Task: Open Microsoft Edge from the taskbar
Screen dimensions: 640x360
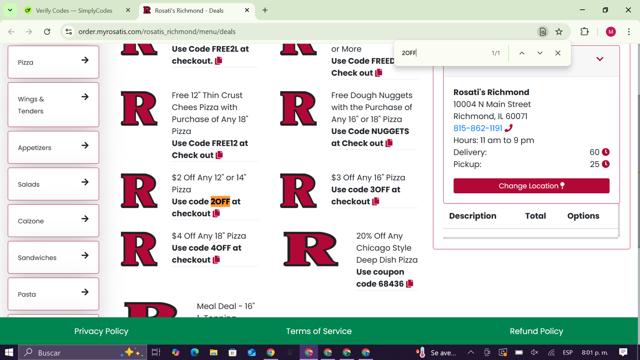Action: point(194,352)
